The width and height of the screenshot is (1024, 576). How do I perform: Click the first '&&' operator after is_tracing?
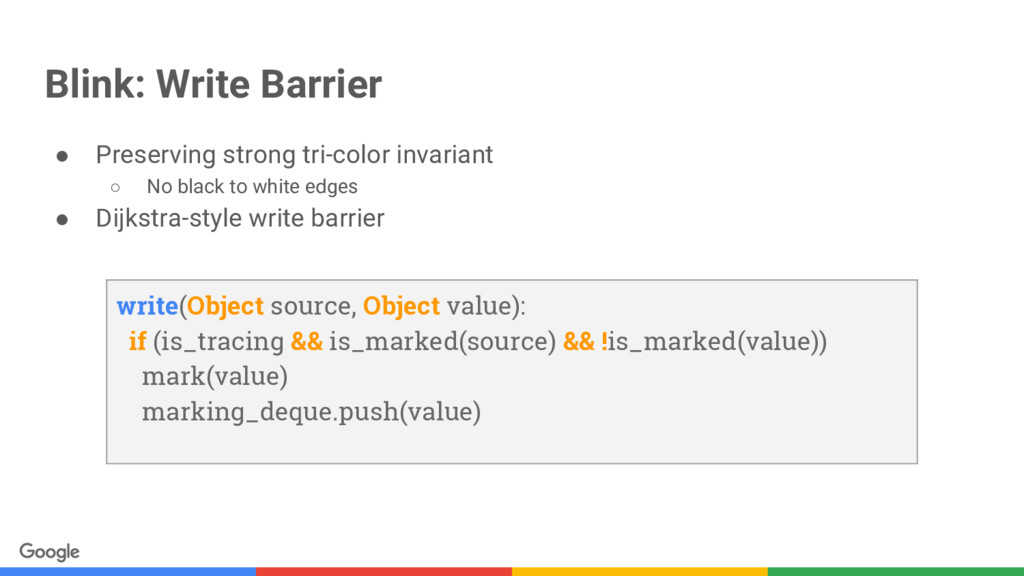pos(307,341)
